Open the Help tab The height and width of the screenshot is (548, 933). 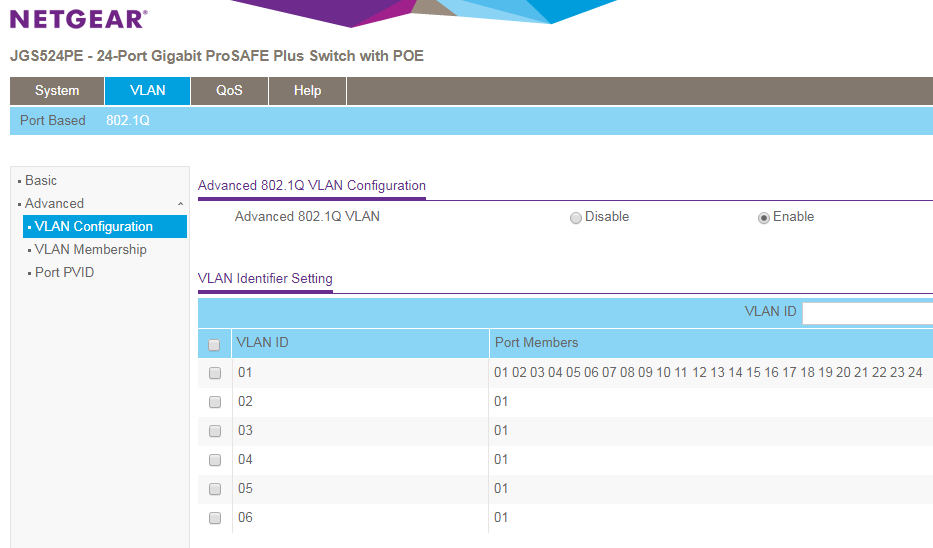click(308, 90)
